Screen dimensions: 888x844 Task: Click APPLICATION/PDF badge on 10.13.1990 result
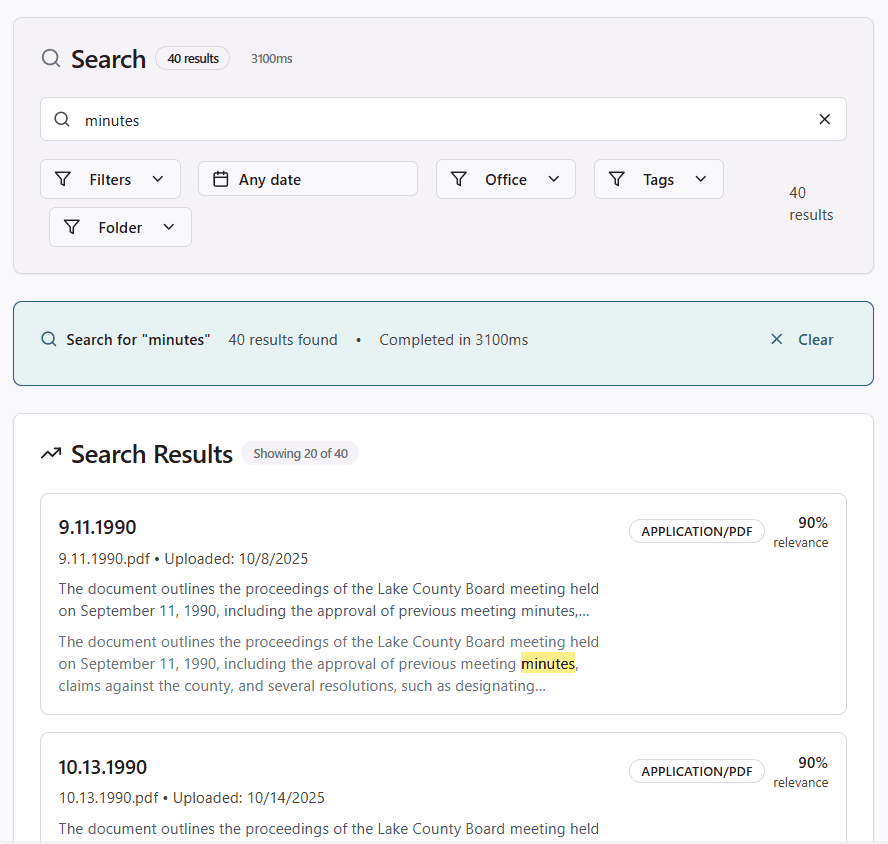(x=697, y=771)
